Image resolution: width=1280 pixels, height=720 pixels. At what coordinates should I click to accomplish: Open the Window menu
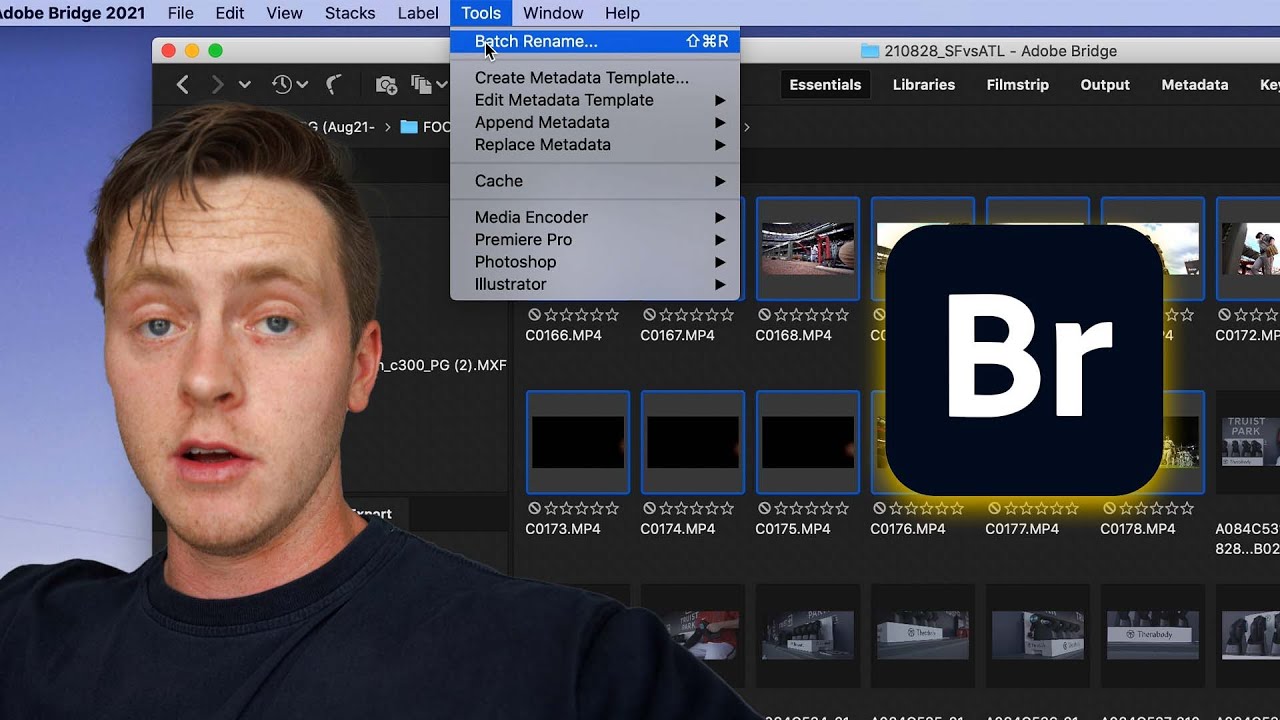(x=553, y=13)
